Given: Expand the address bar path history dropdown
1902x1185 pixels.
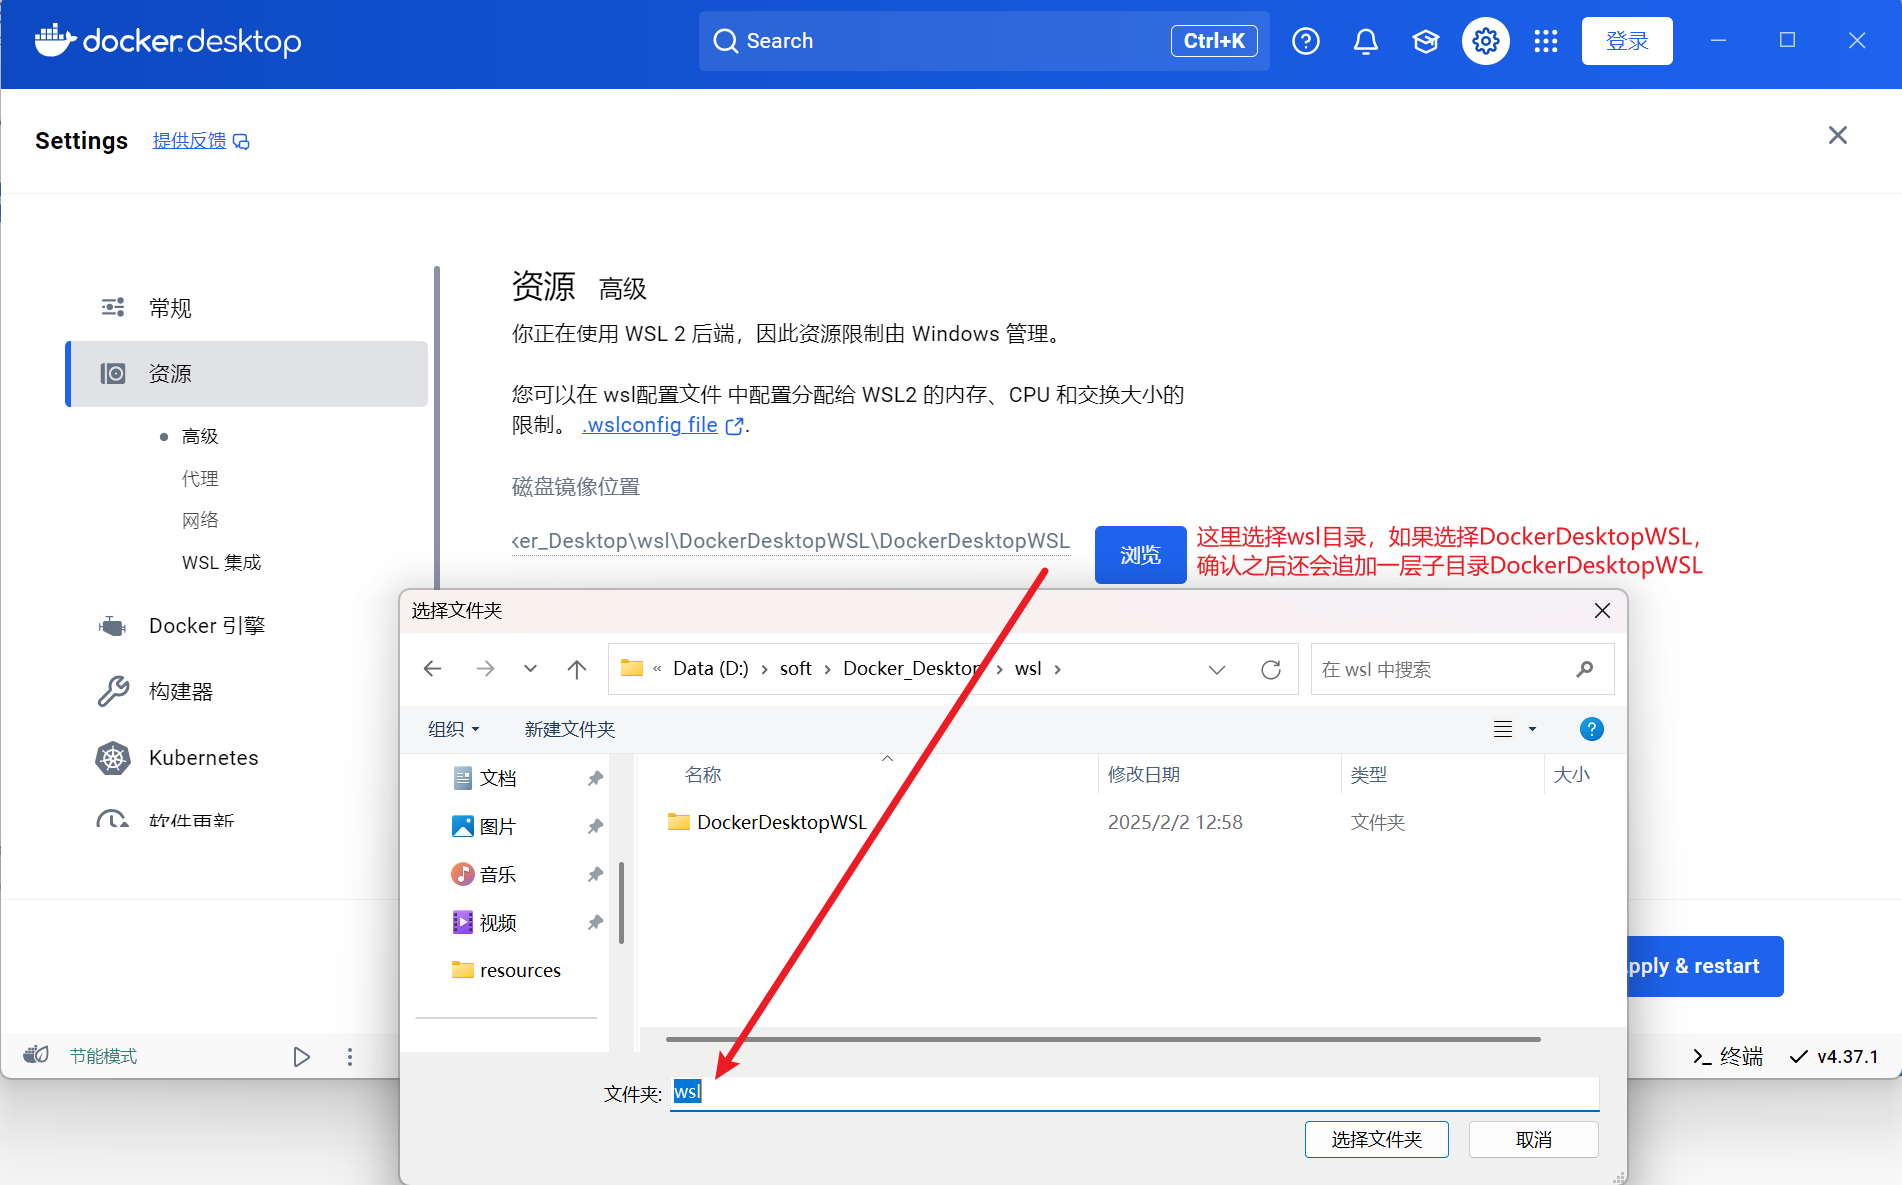Looking at the screenshot, I should 1216,669.
